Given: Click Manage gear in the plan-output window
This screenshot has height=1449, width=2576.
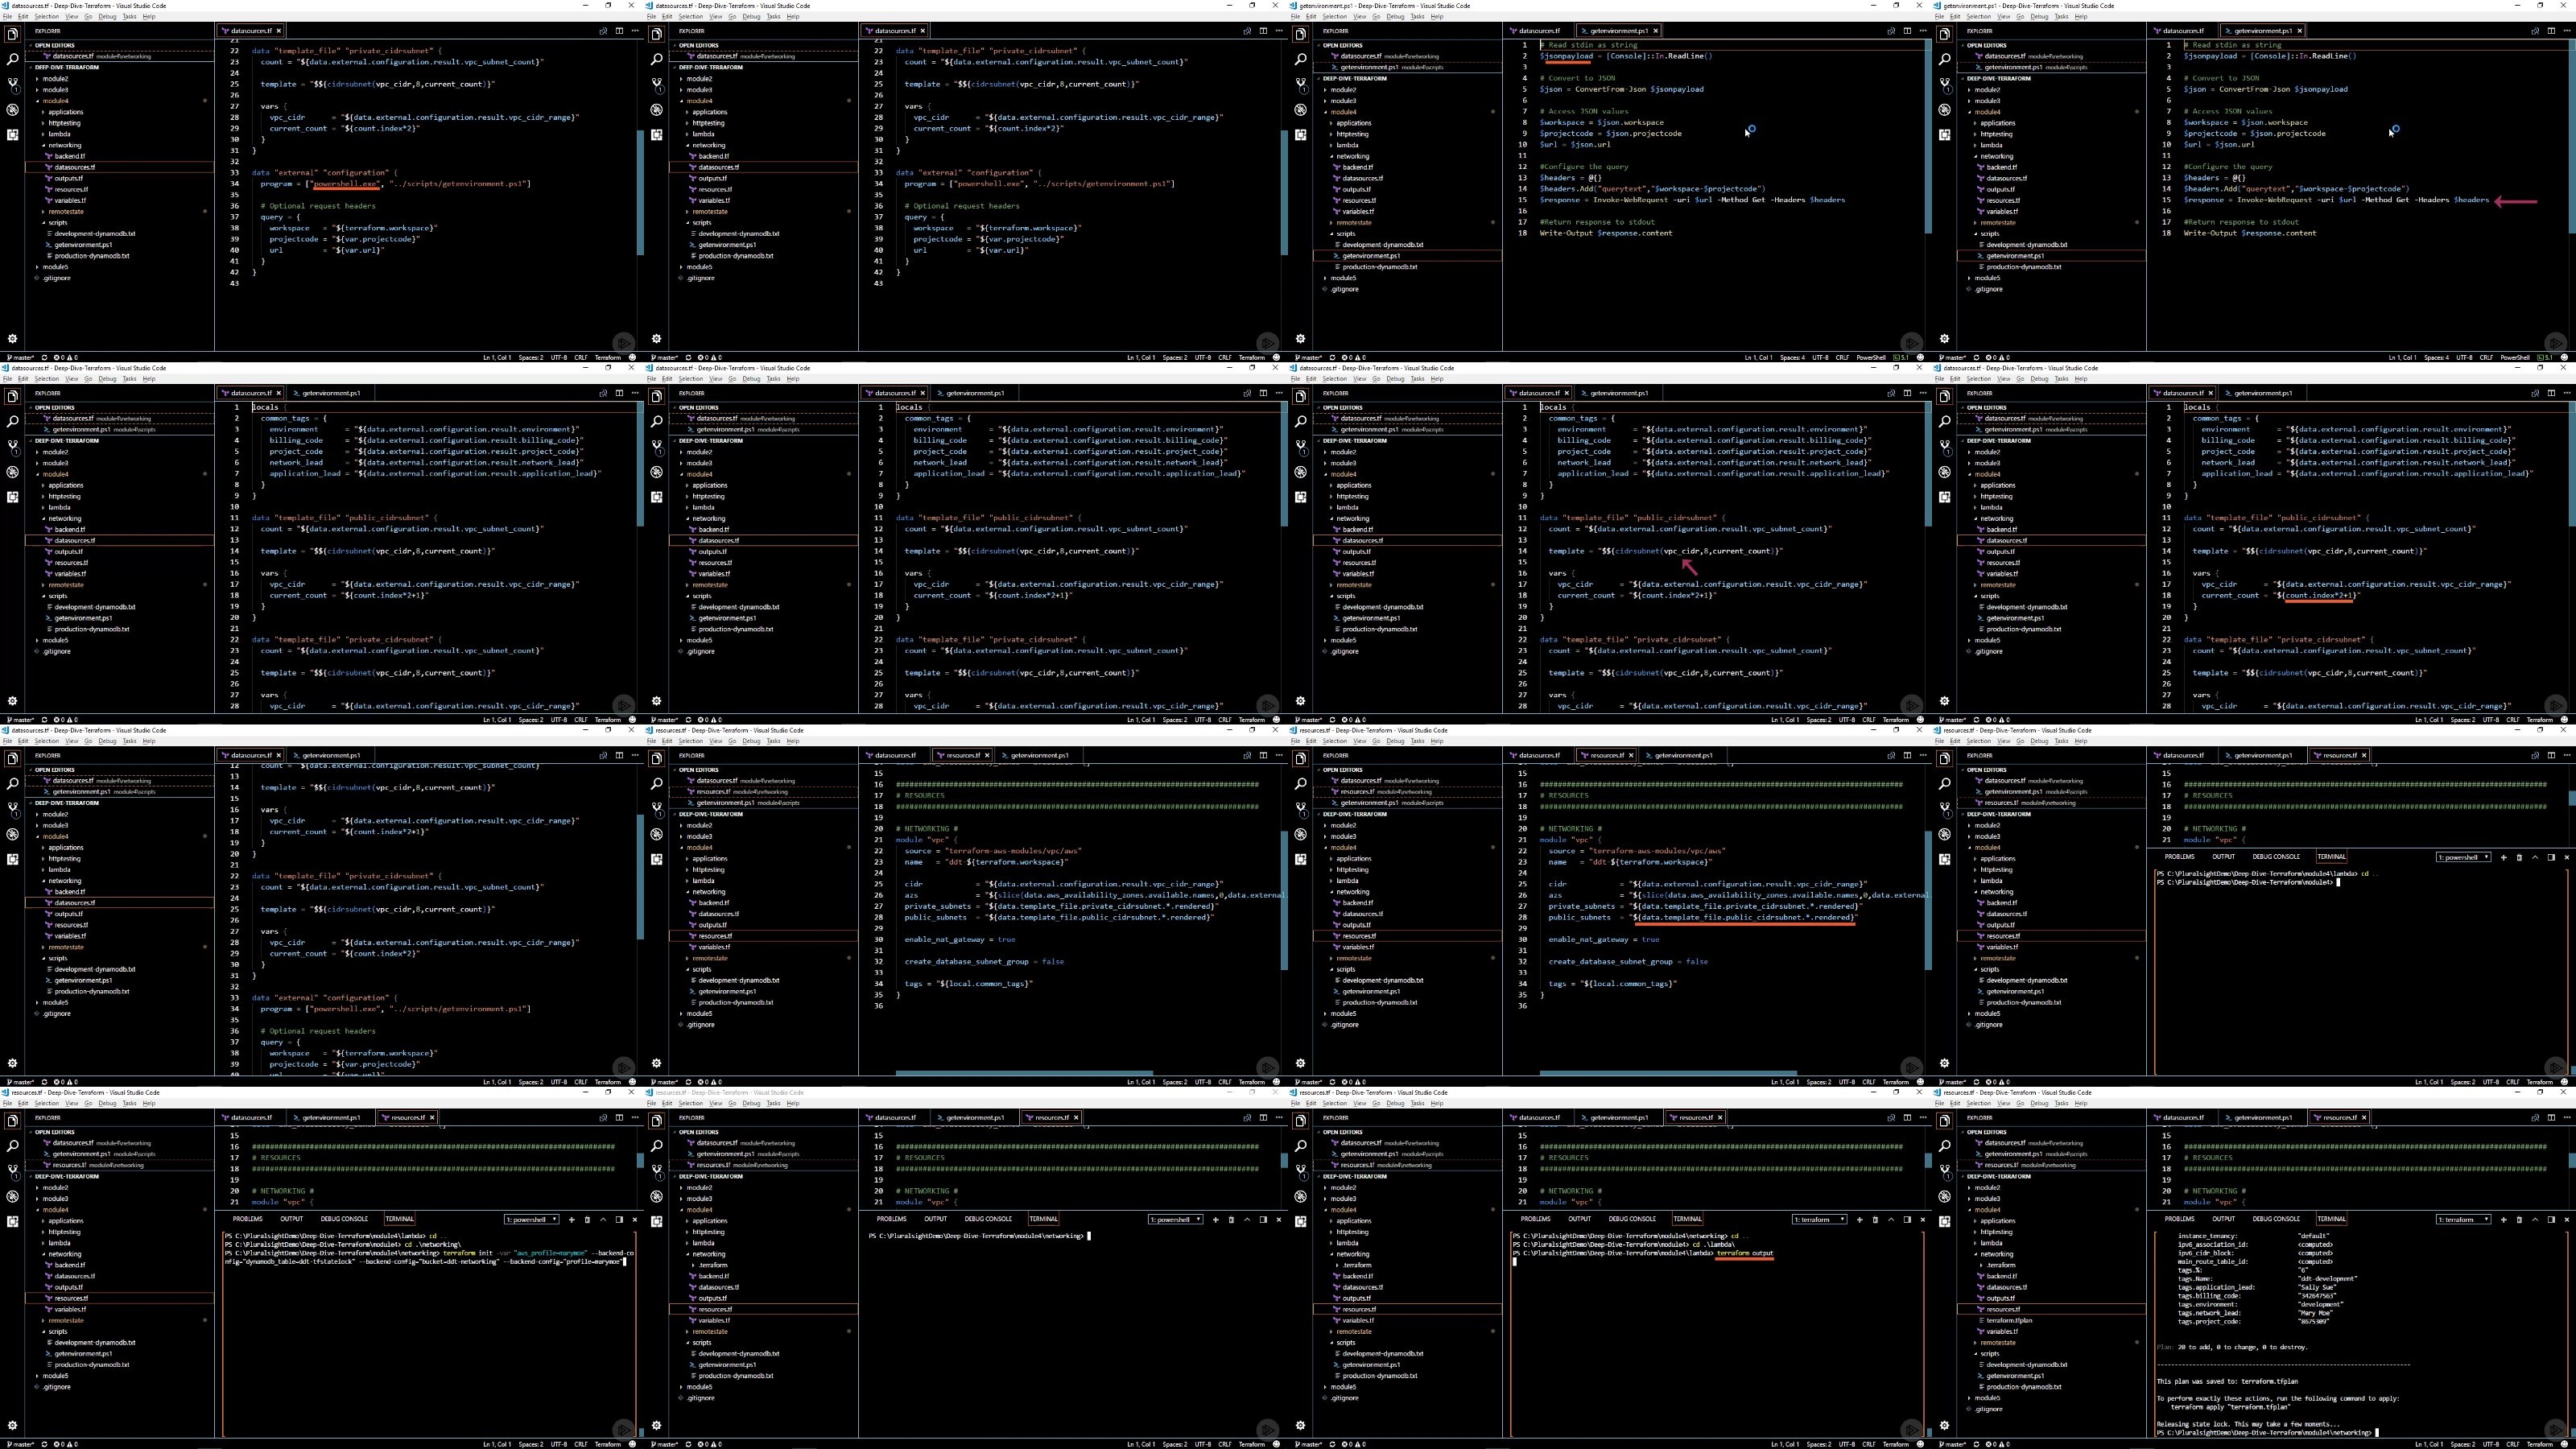Looking at the screenshot, I should point(1944,1426).
